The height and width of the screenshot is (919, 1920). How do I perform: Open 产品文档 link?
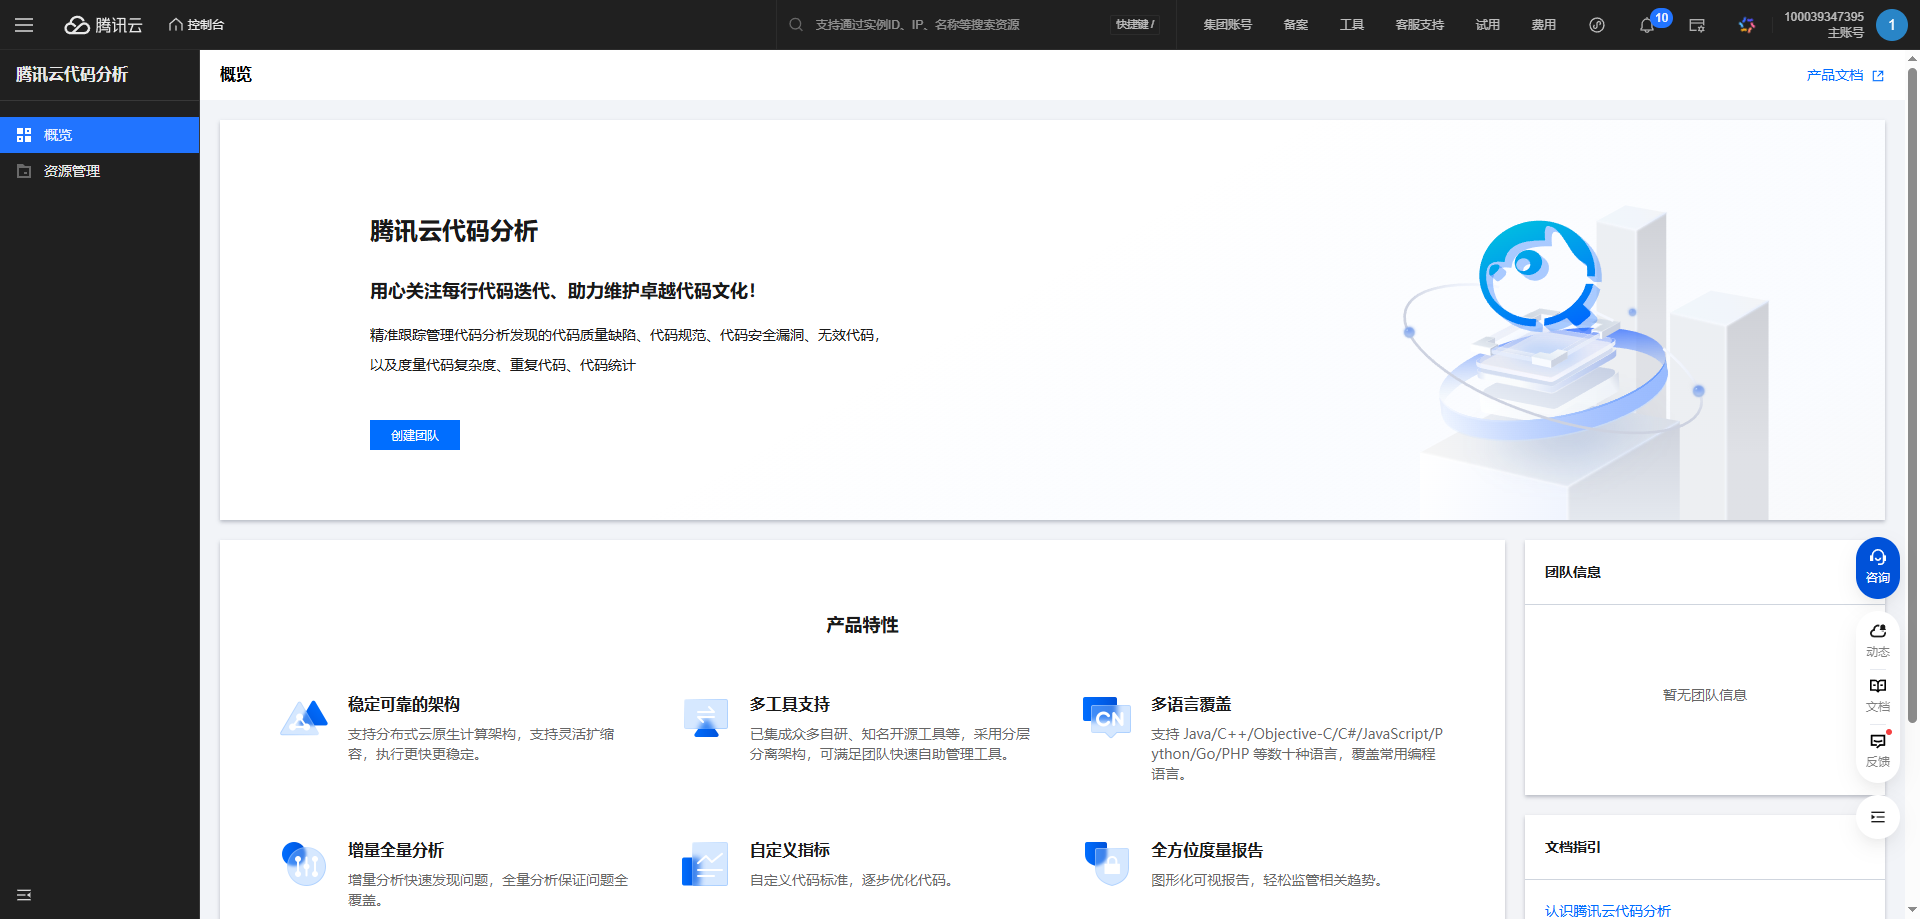point(1834,75)
